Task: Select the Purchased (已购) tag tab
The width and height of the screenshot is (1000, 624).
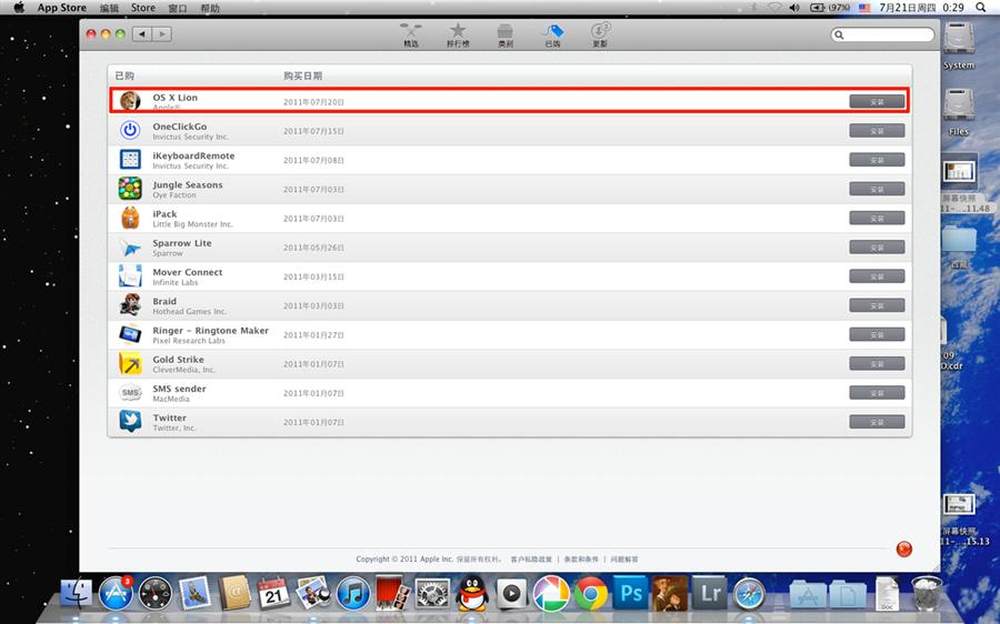Action: tap(552, 34)
